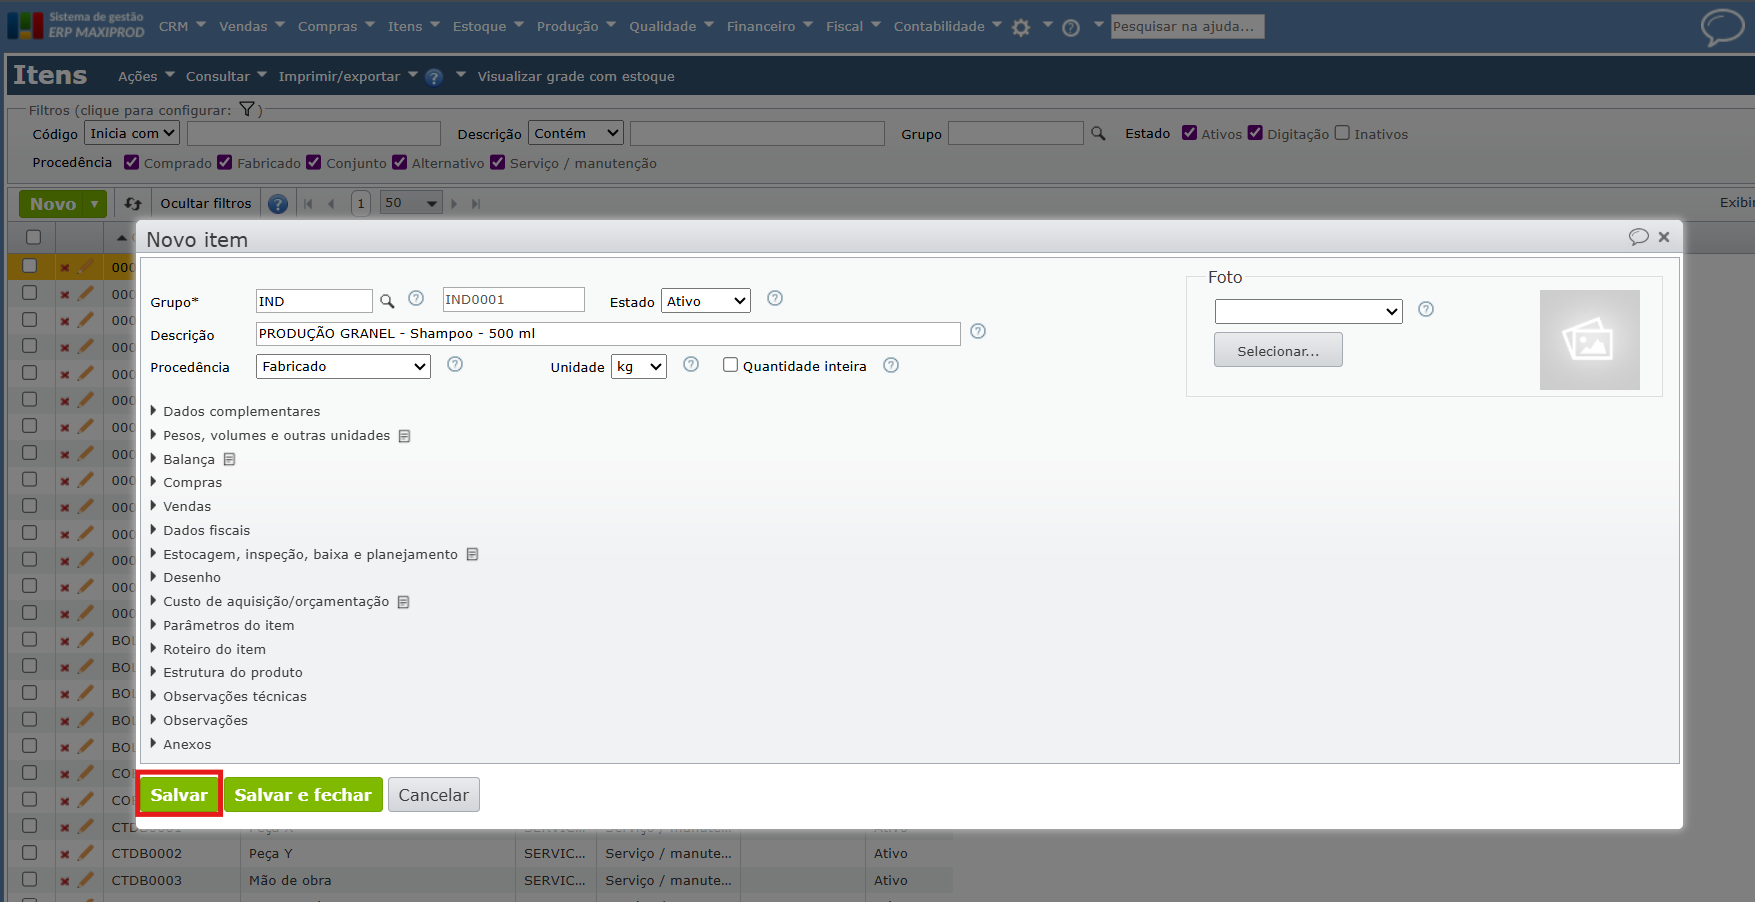Image resolution: width=1755 pixels, height=902 pixels.
Task: Click help icon next to Descrição field
Action: (x=978, y=331)
